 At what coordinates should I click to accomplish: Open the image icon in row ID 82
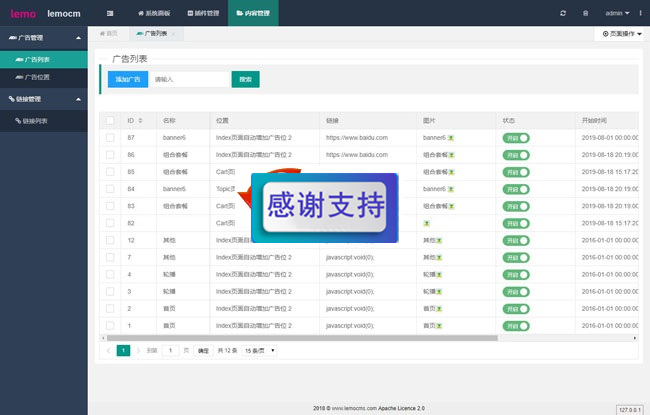click(x=426, y=223)
